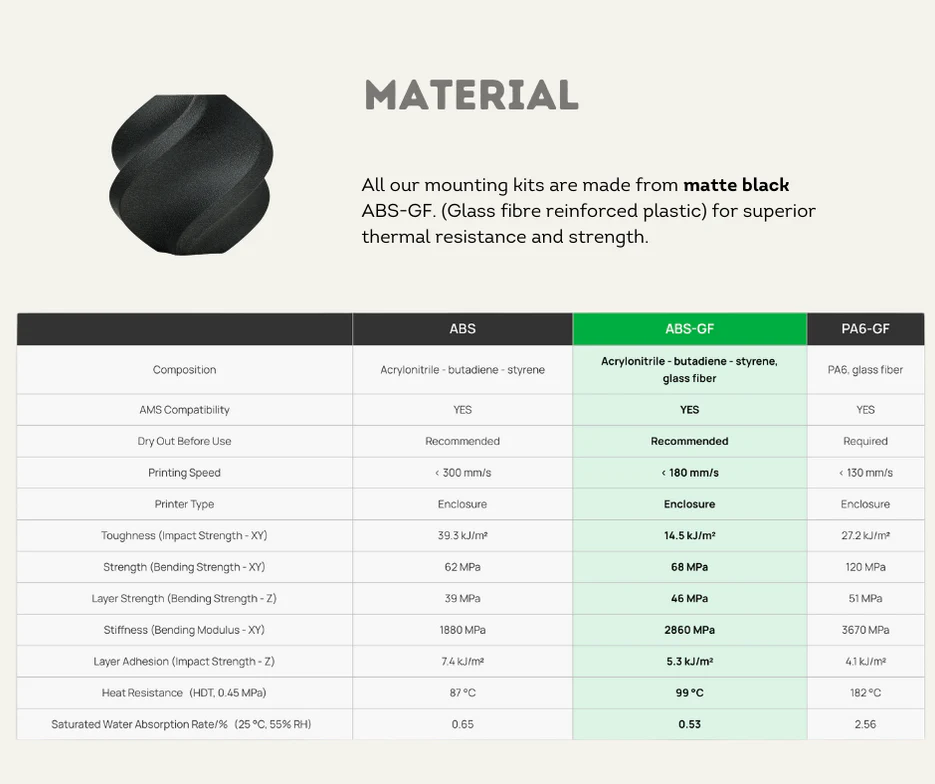Viewport: 935px width, 784px height.
Task: Click the ABS "1880 MPa" stiffness cell
Action: (462, 630)
